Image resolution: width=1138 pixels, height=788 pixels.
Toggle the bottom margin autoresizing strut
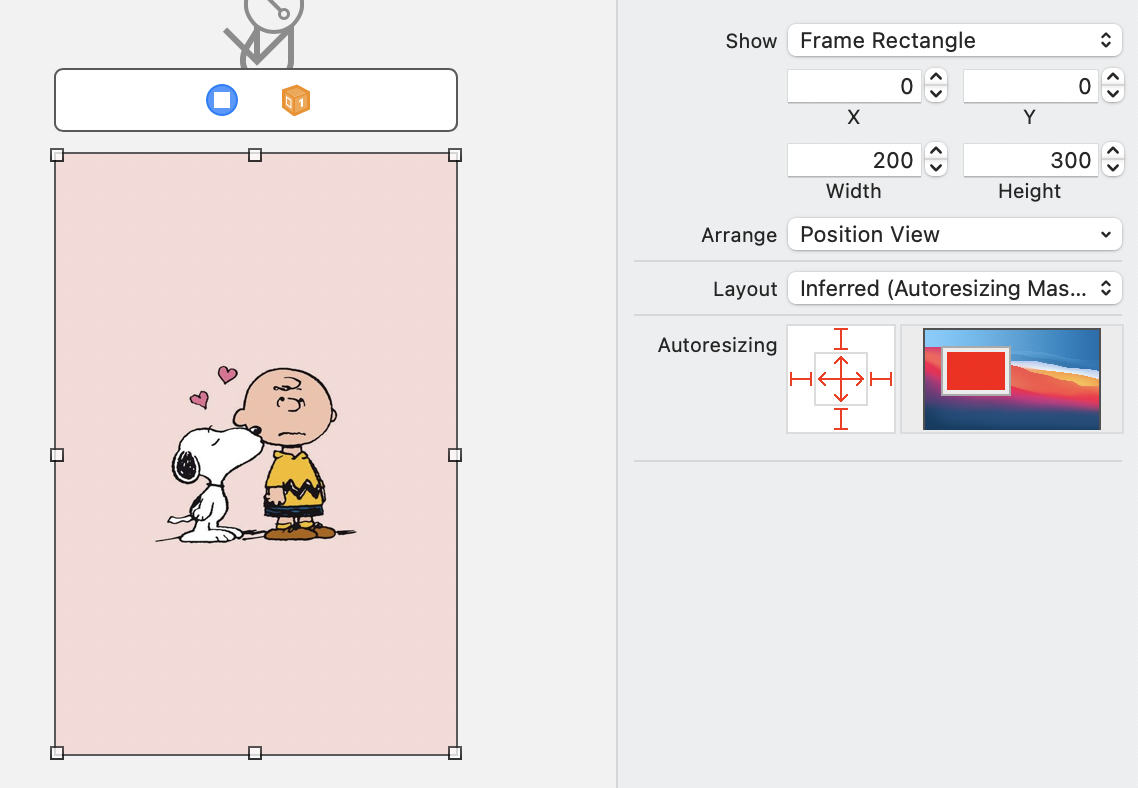(840, 419)
